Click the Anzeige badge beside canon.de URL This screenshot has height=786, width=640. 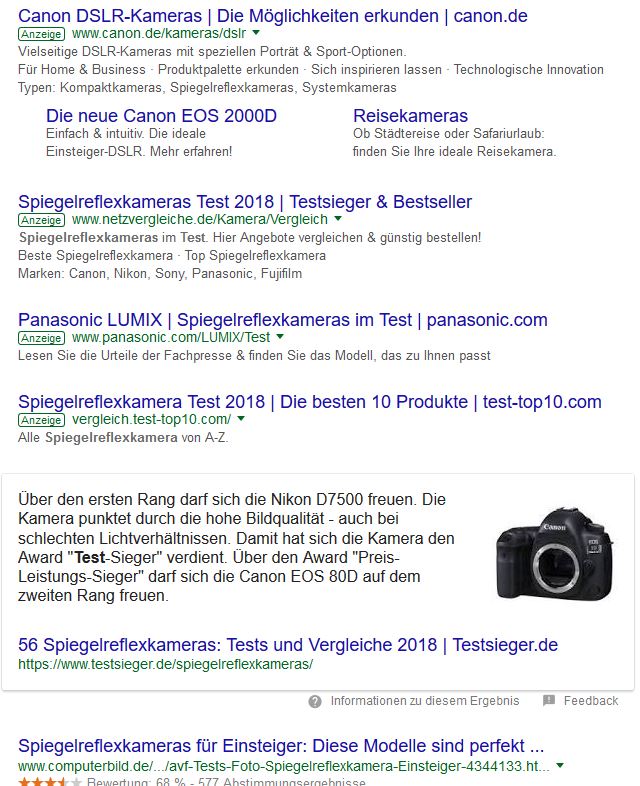[x=42, y=34]
